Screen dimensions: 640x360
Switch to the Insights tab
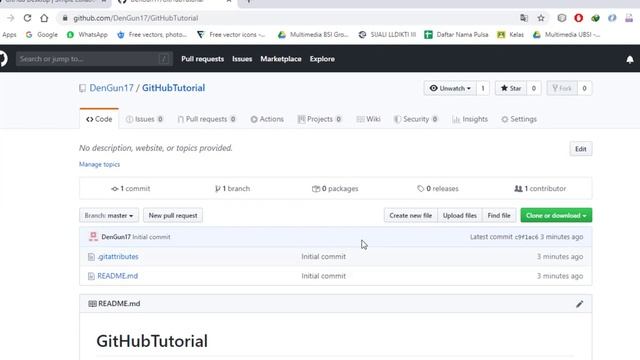470,119
